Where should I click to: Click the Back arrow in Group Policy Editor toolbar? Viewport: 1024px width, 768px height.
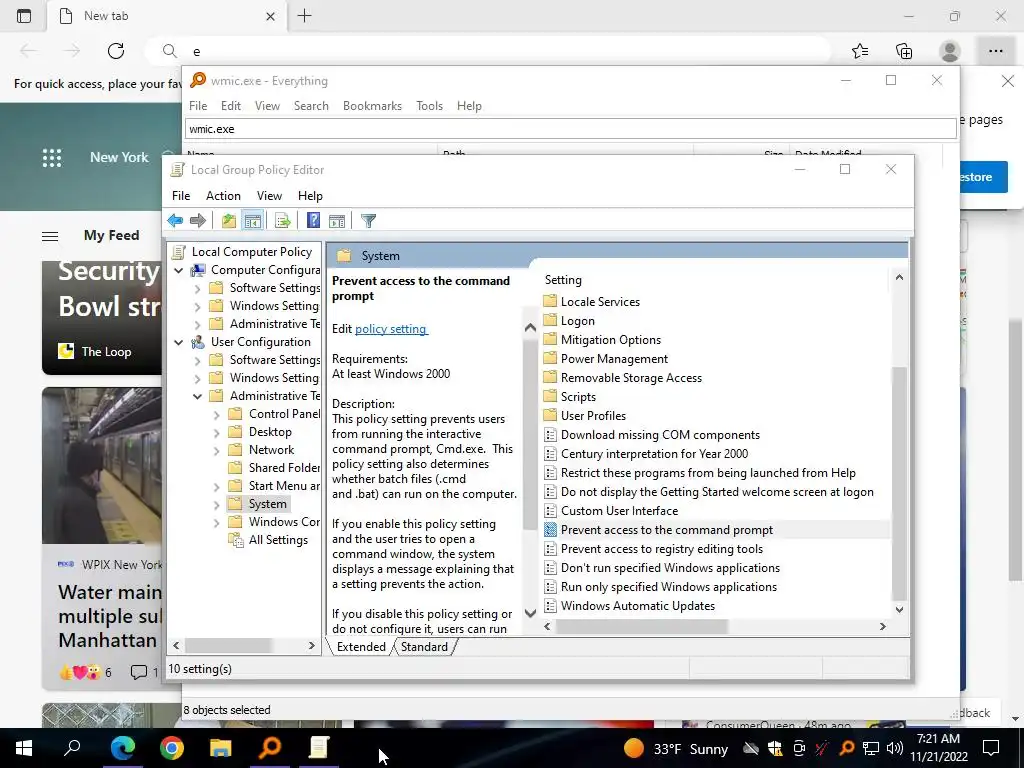tap(175, 221)
